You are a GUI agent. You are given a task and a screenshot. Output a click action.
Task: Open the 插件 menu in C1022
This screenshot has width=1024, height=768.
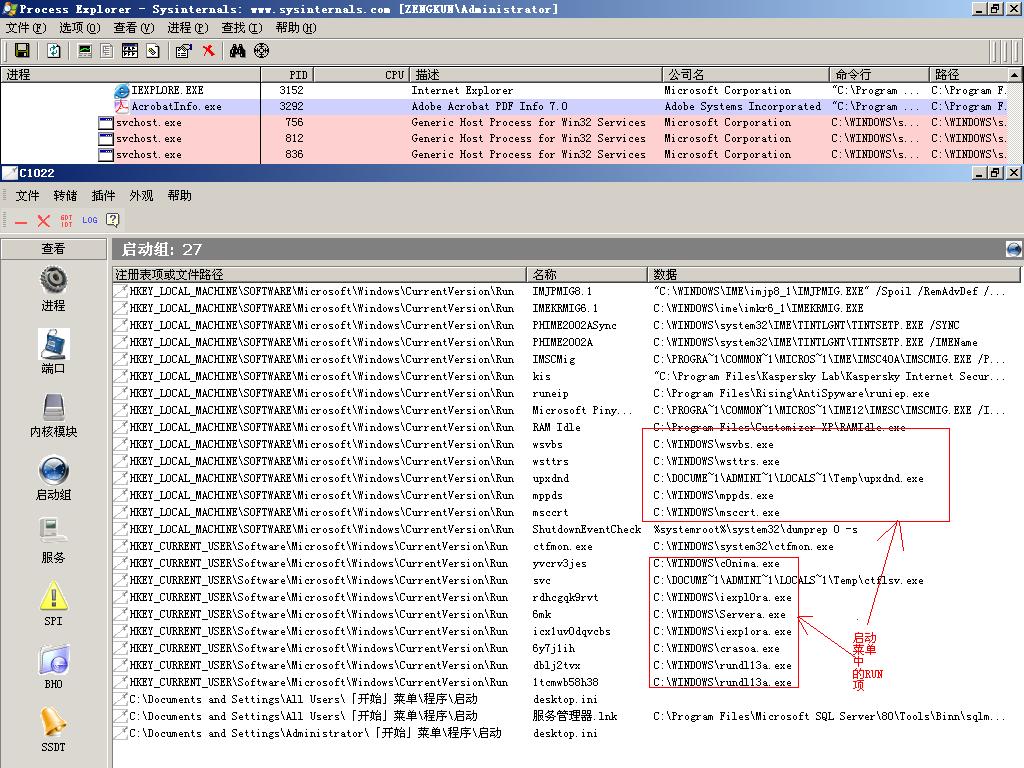[x=103, y=196]
